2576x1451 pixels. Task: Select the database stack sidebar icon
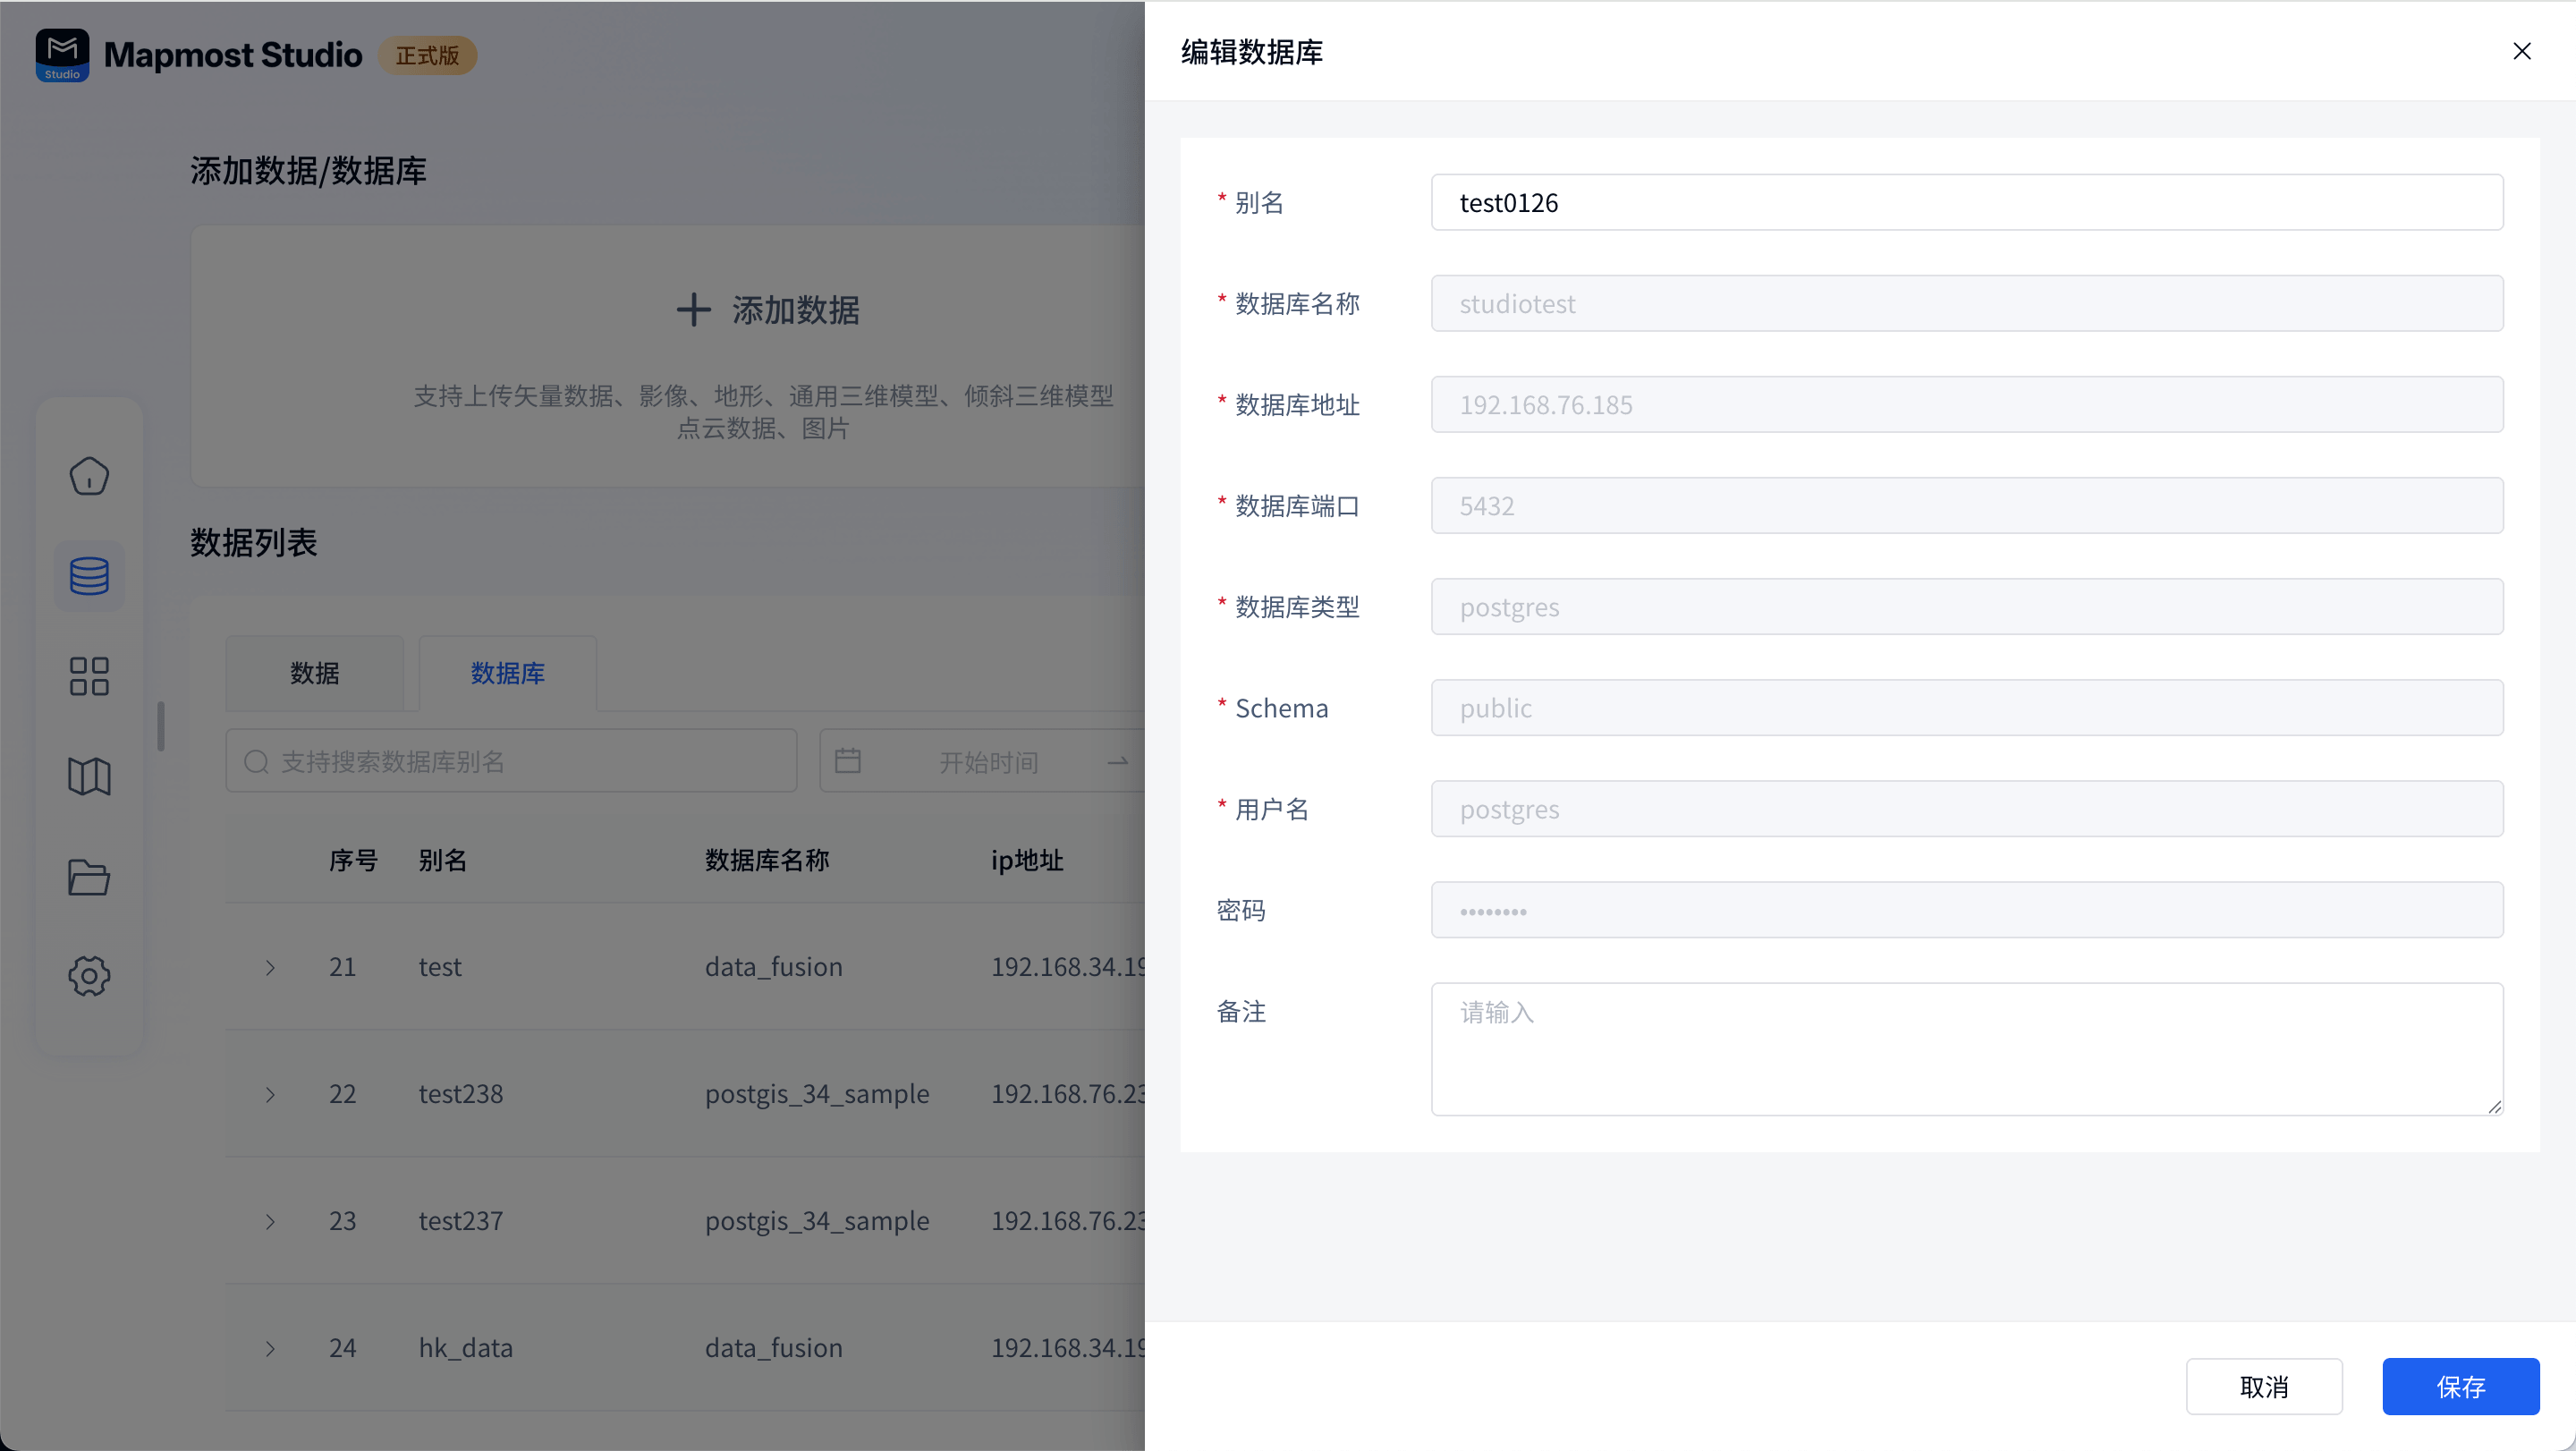pos(89,576)
